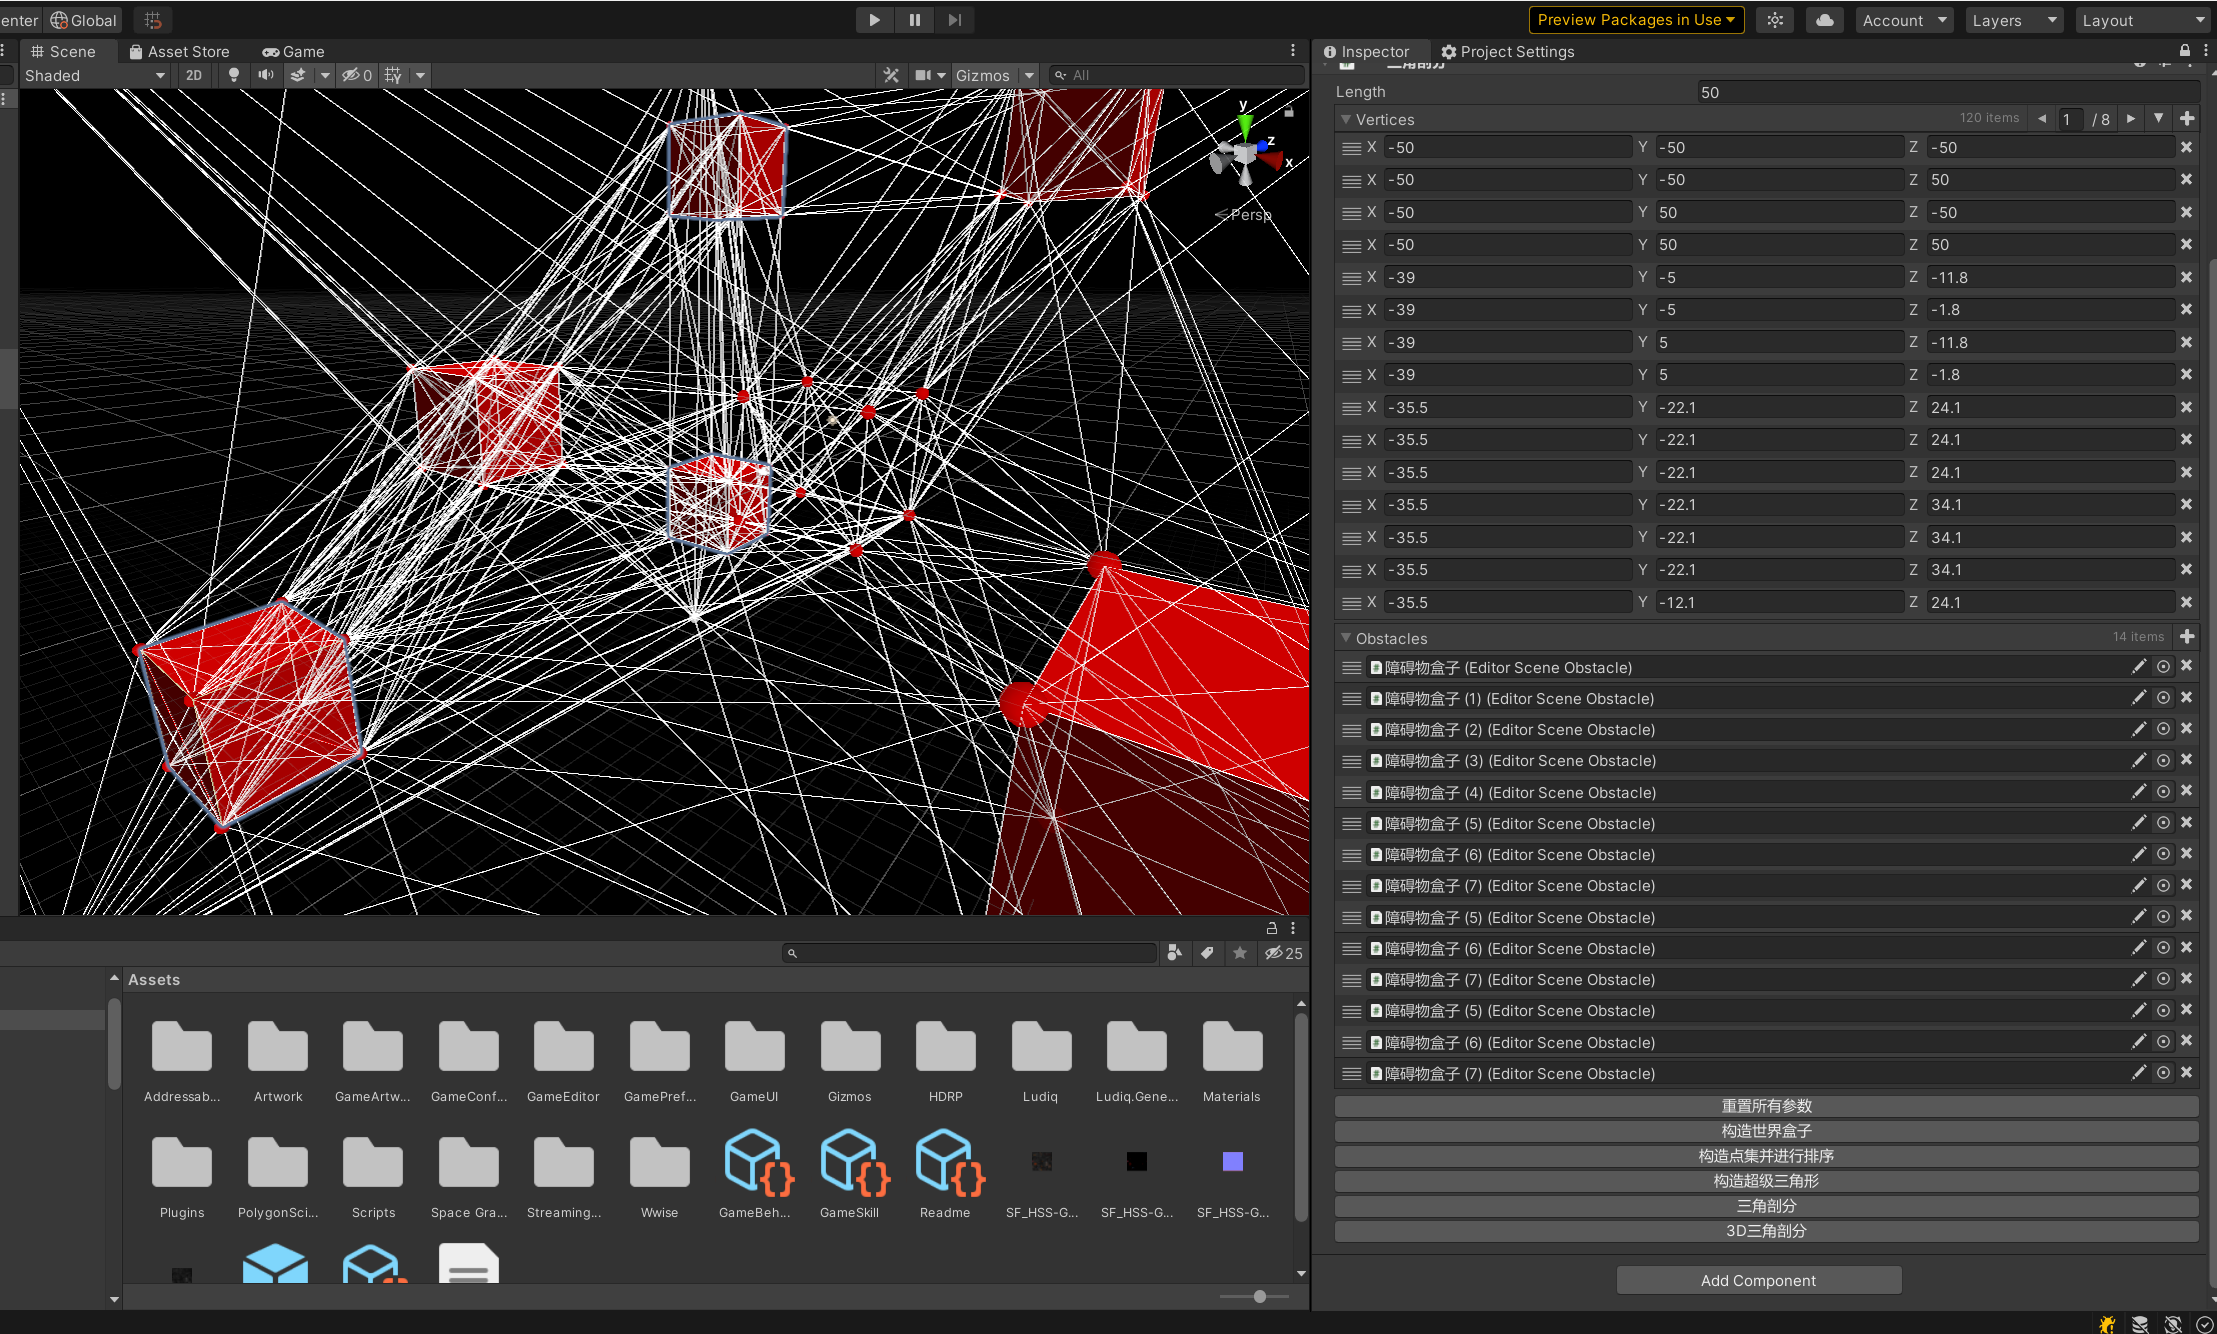Open the Project Settings tab
Image resolution: width=2217 pixels, height=1334 pixels.
[1508, 51]
